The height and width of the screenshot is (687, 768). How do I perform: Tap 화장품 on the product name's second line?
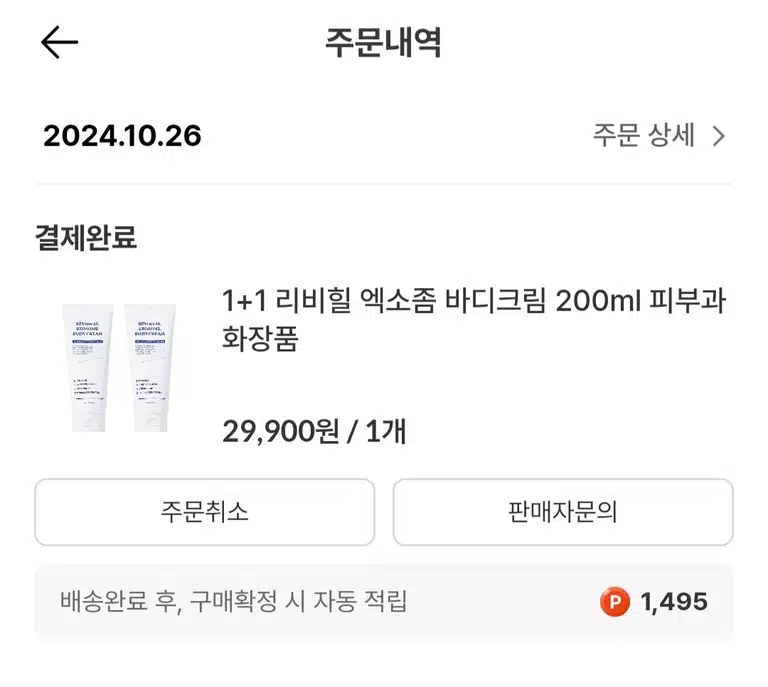[260, 338]
